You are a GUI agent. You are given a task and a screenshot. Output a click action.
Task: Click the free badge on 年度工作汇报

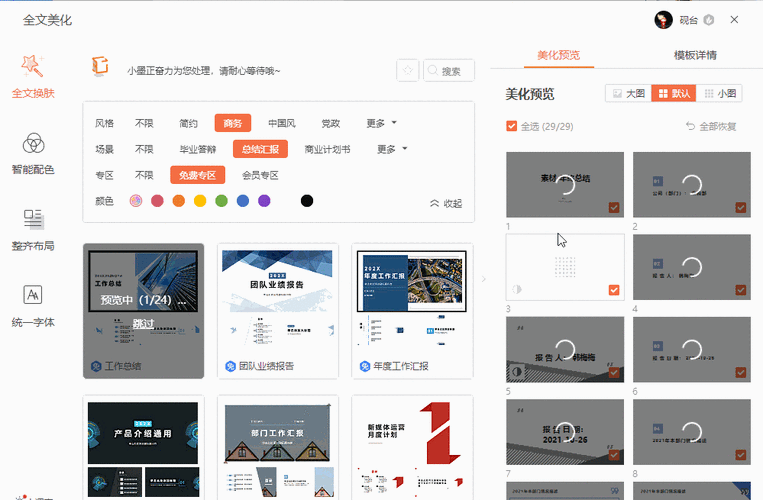[365, 366]
